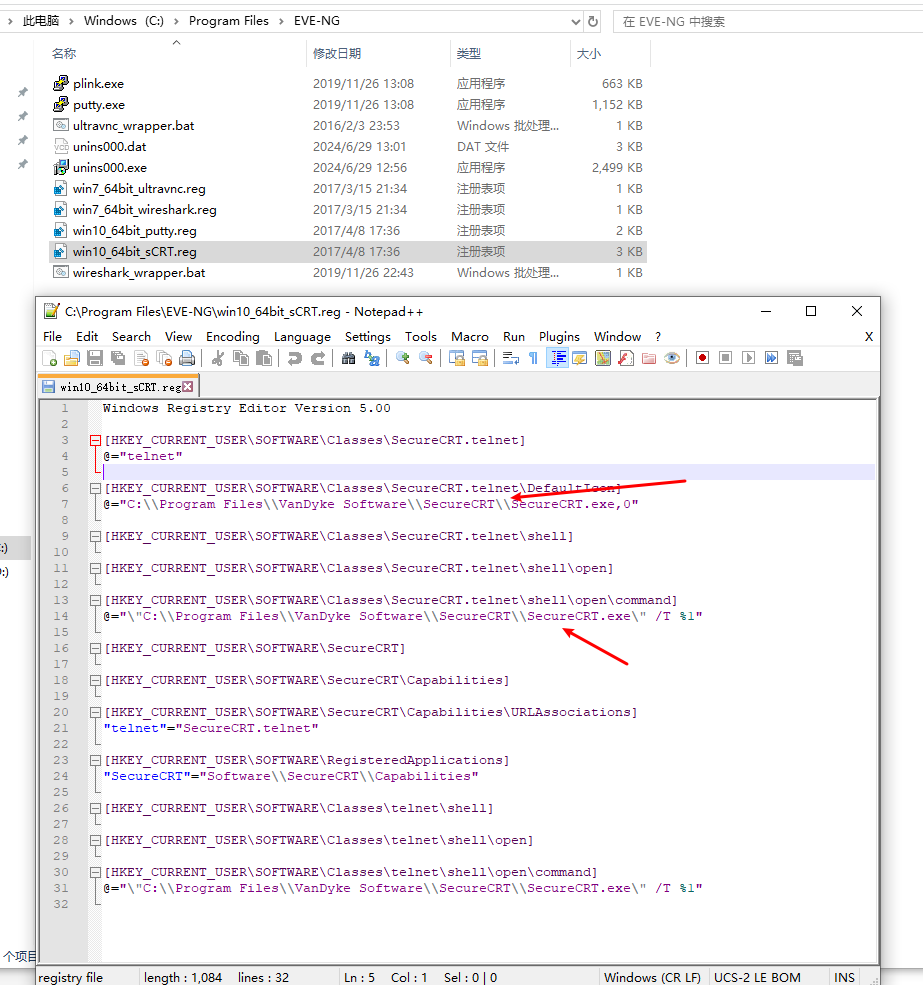The width and height of the screenshot is (923, 985).
Task: Collapse the shell\open fold at line 11
Action: tap(95, 569)
